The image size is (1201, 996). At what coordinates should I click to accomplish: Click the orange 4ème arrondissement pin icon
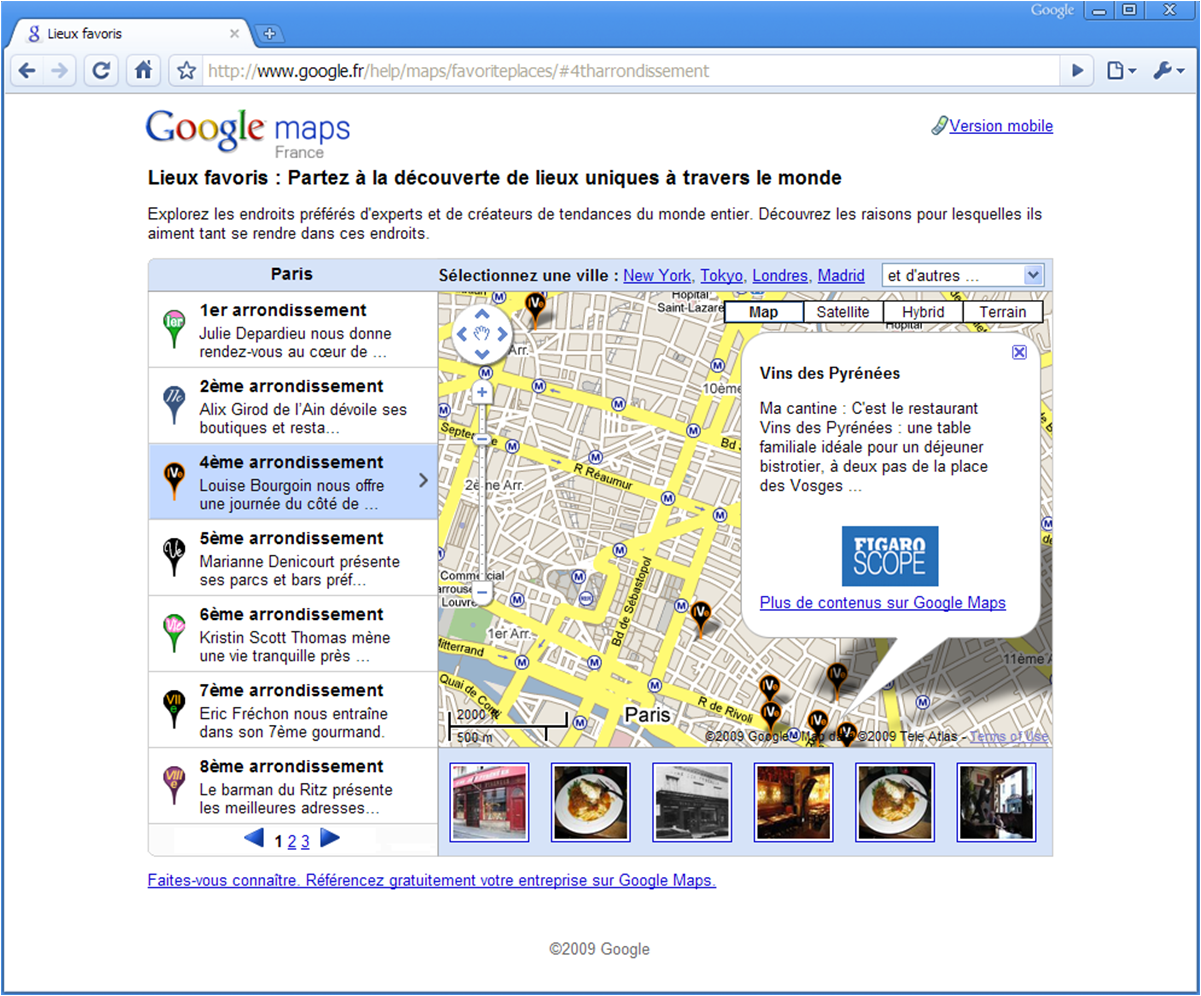174,481
